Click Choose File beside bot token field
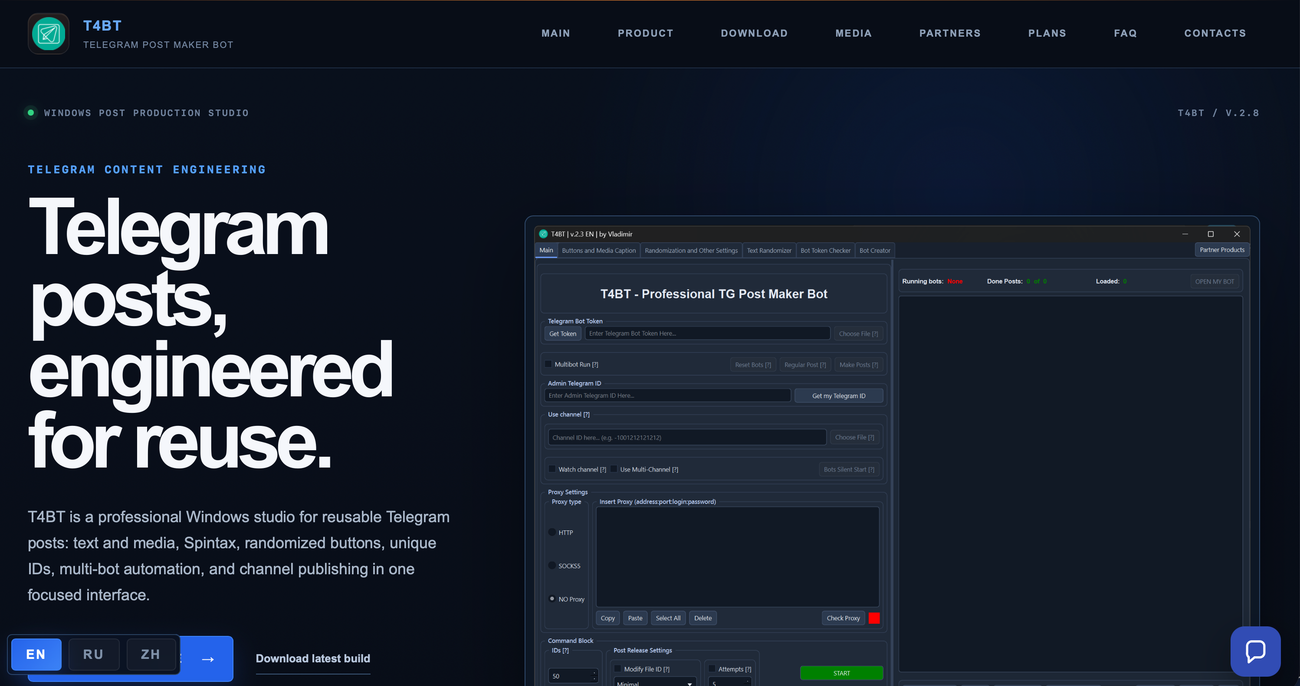This screenshot has height=686, width=1300. point(859,334)
